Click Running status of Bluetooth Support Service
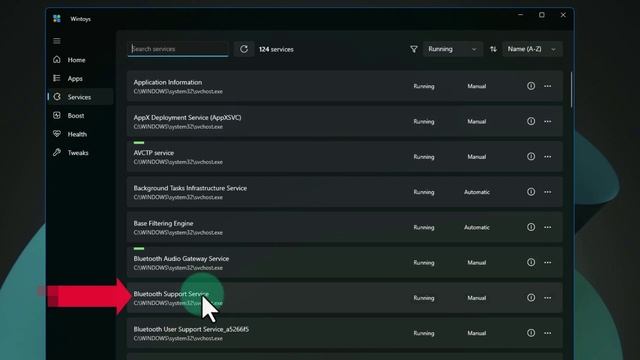 point(424,298)
